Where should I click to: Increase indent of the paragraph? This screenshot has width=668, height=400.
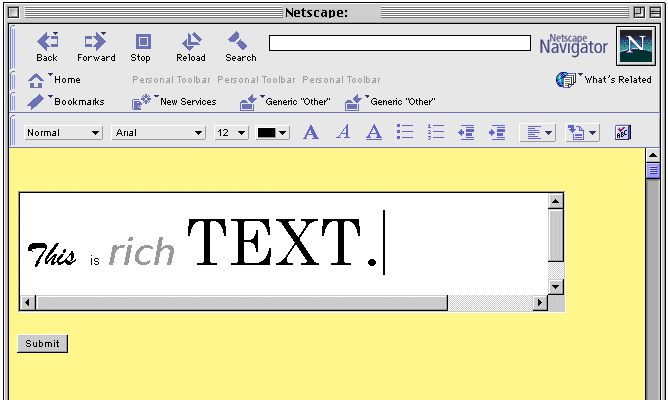[497, 132]
